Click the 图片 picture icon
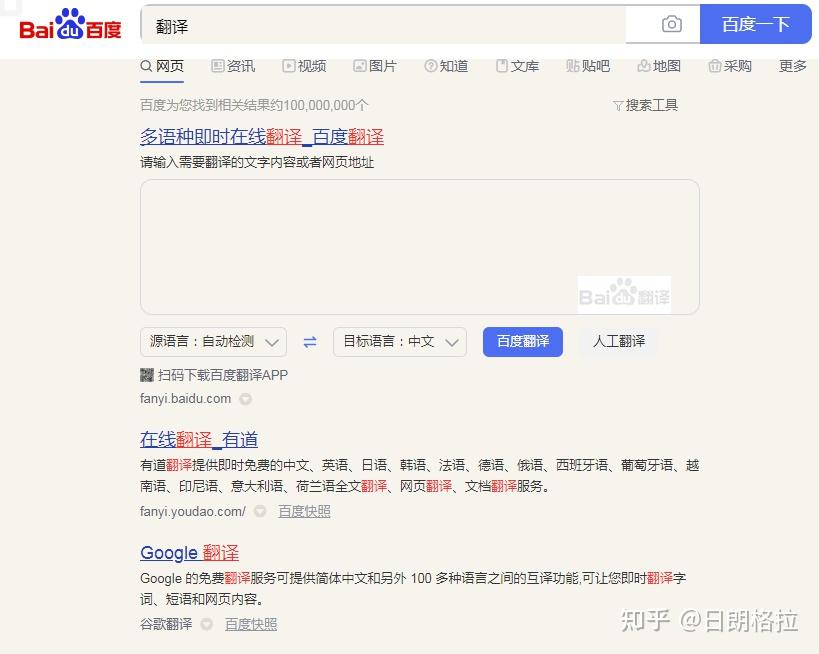The width and height of the screenshot is (819, 654). [x=359, y=66]
